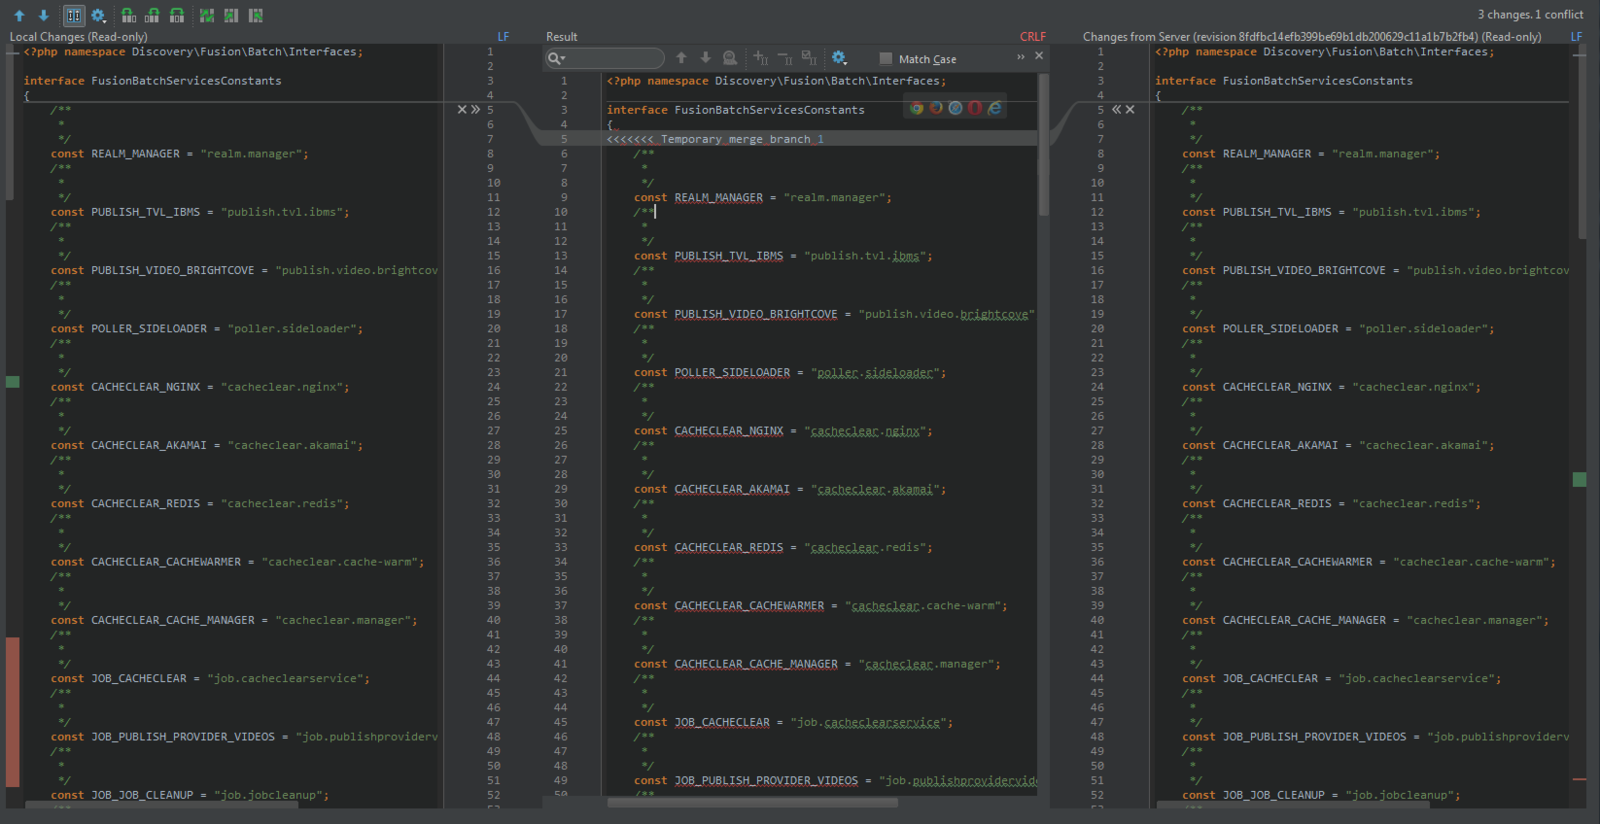Click the CRLF line separator label
1600x824 pixels.
tap(1032, 37)
